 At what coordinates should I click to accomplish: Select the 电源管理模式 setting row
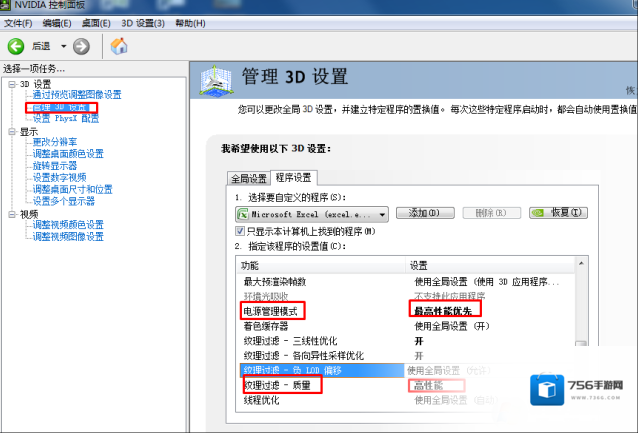tap(270, 311)
